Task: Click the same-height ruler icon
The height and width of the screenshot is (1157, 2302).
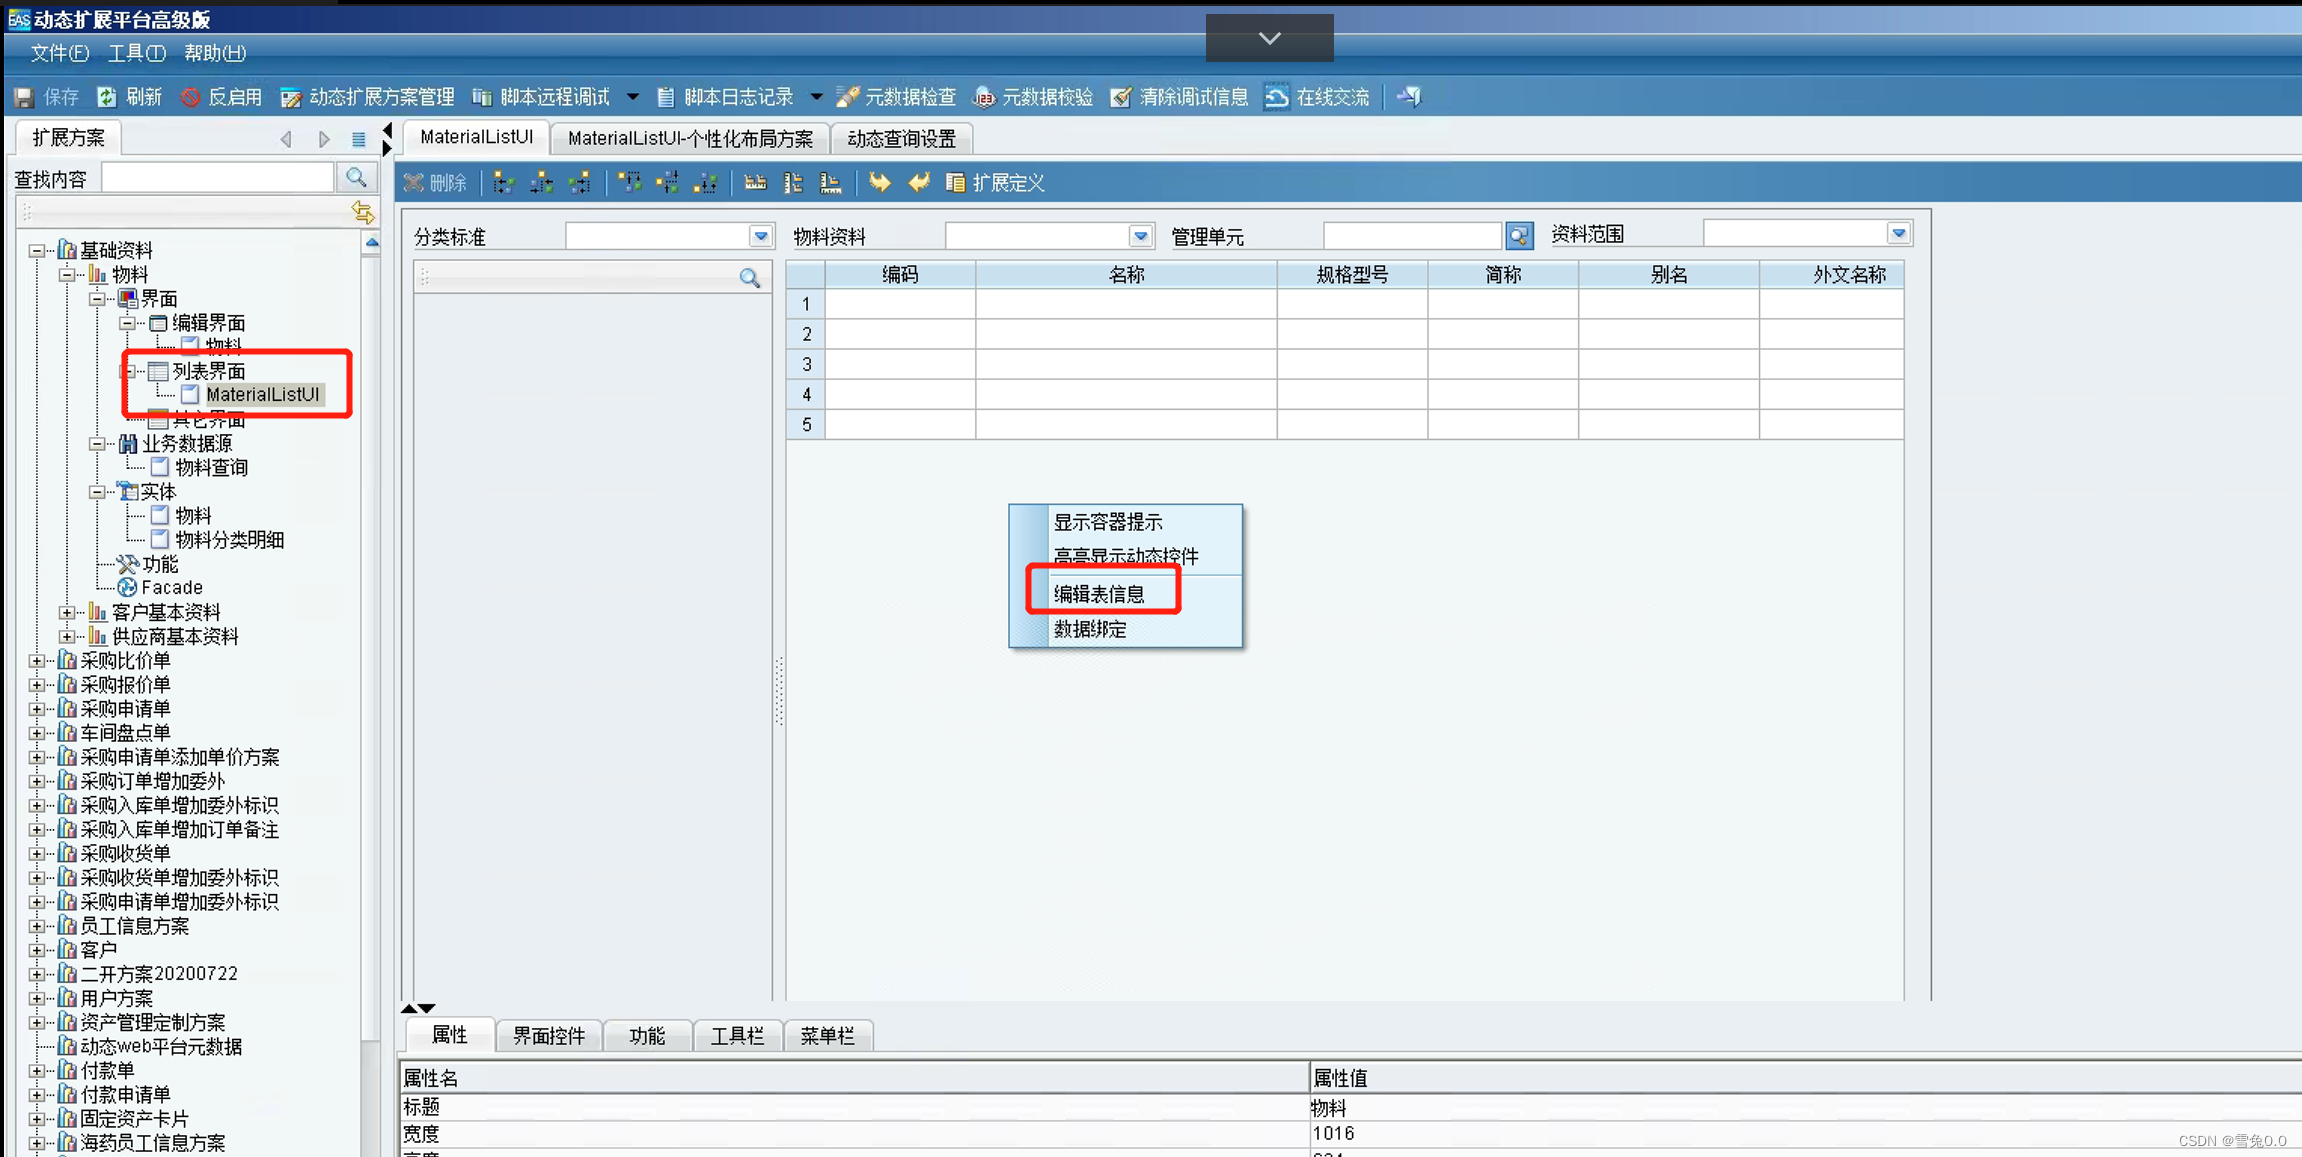Action: click(793, 183)
